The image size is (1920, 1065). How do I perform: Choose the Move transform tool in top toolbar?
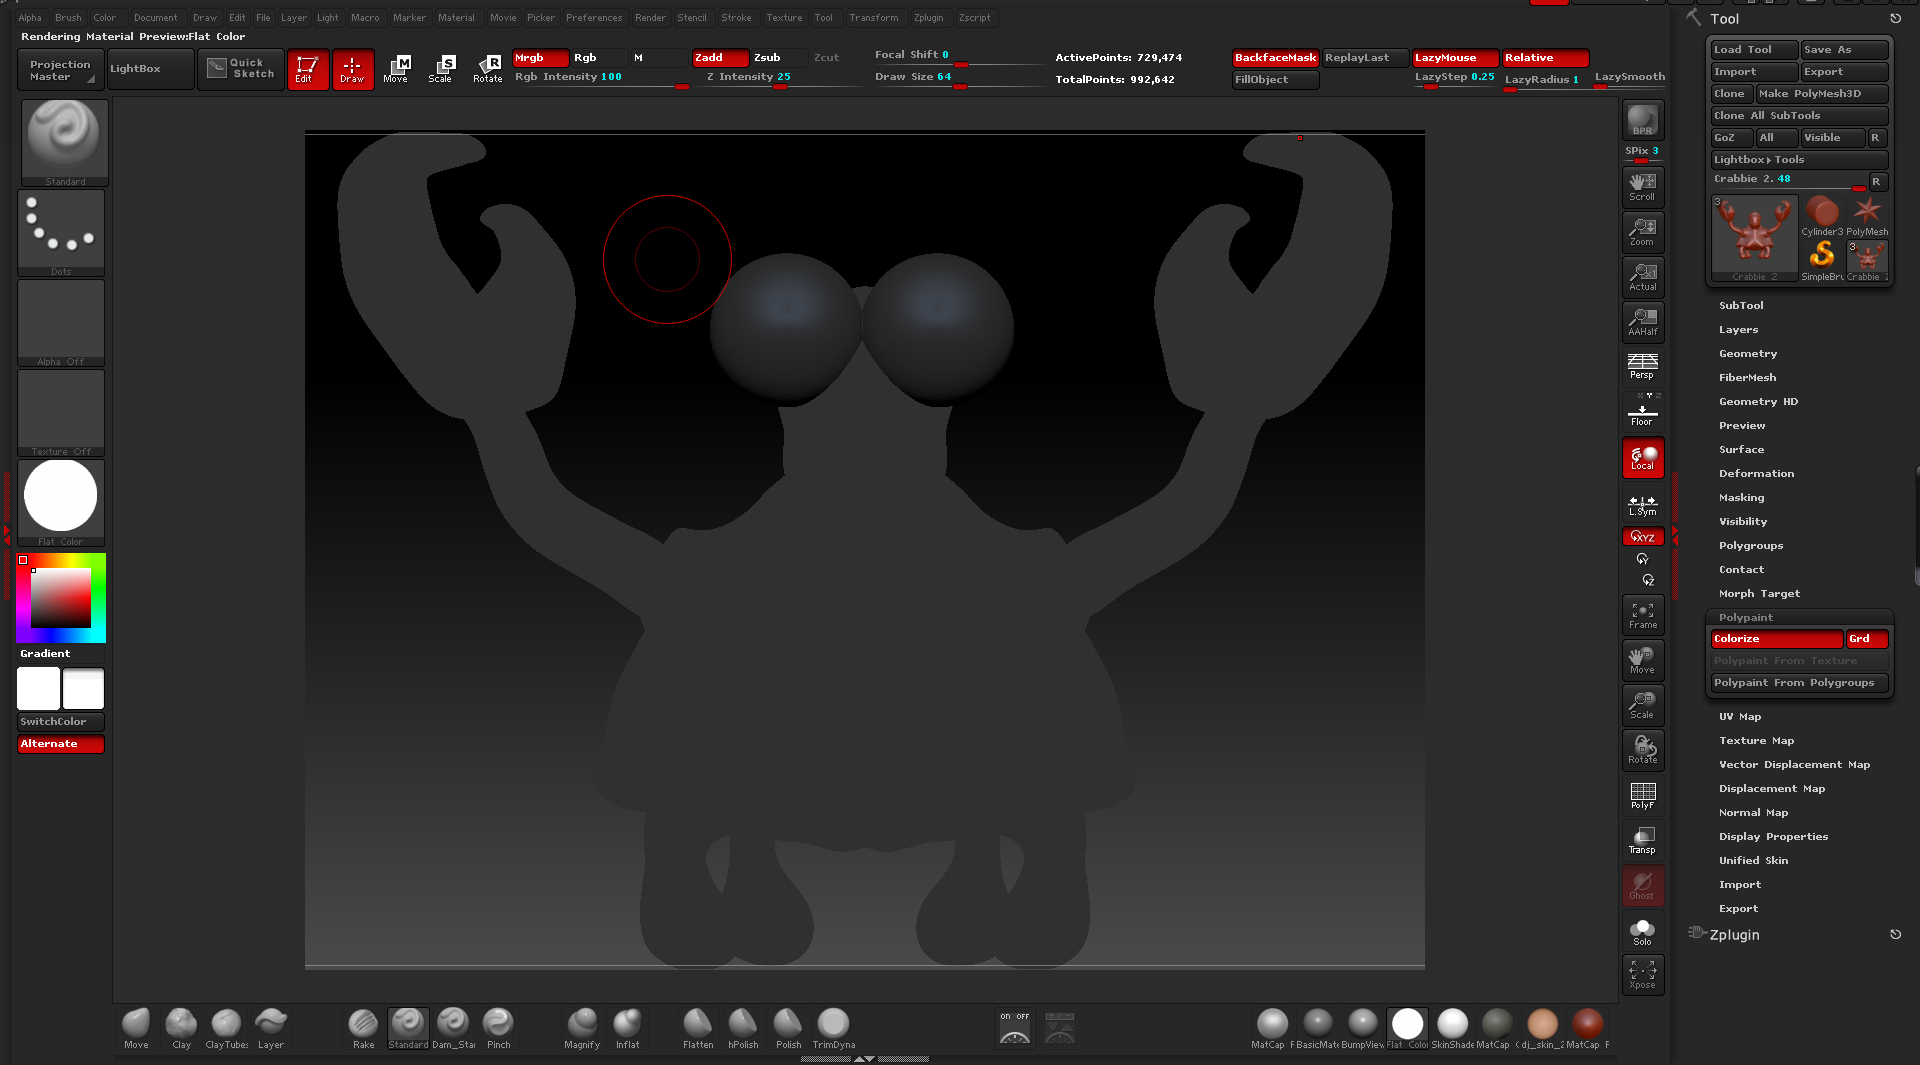pyautogui.click(x=397, y=69)
